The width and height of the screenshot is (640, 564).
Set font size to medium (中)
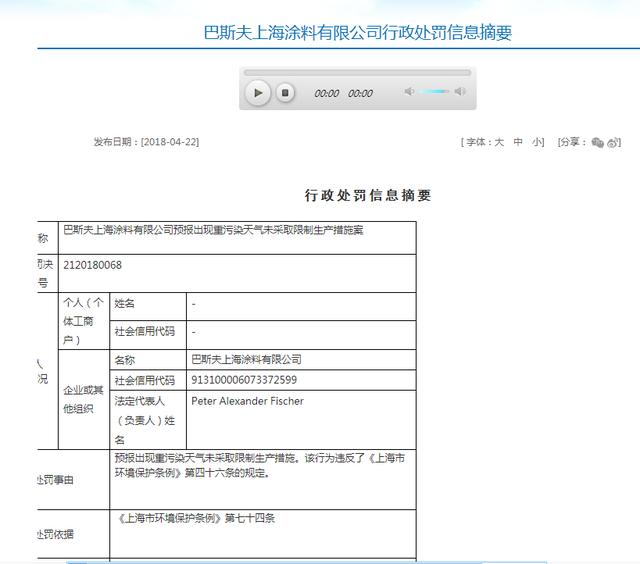point(518,142)
